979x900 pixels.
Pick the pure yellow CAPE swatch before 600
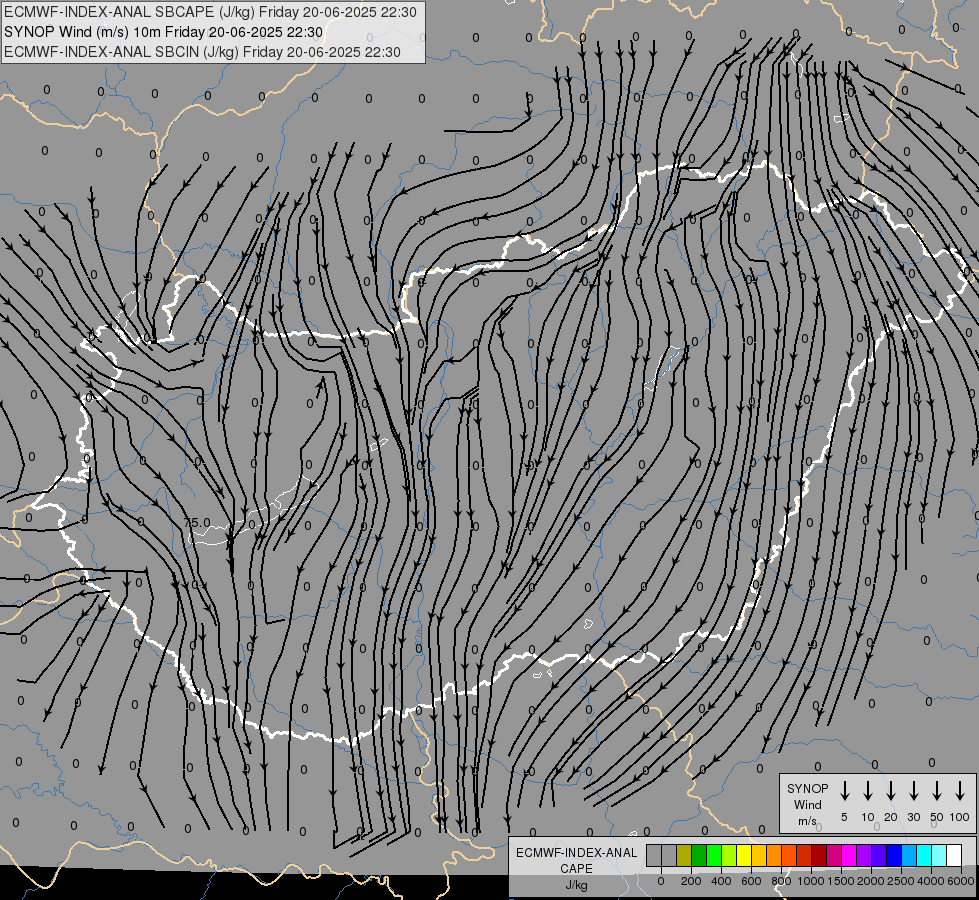coord(744,855)
